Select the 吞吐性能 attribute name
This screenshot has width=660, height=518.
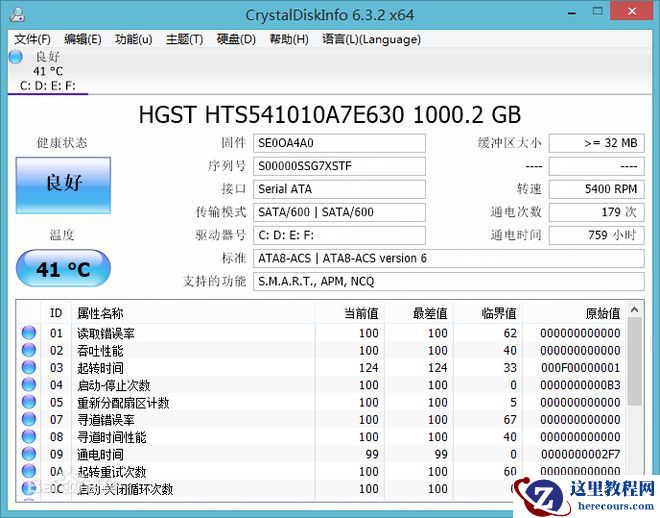click(x=100, y=351)
